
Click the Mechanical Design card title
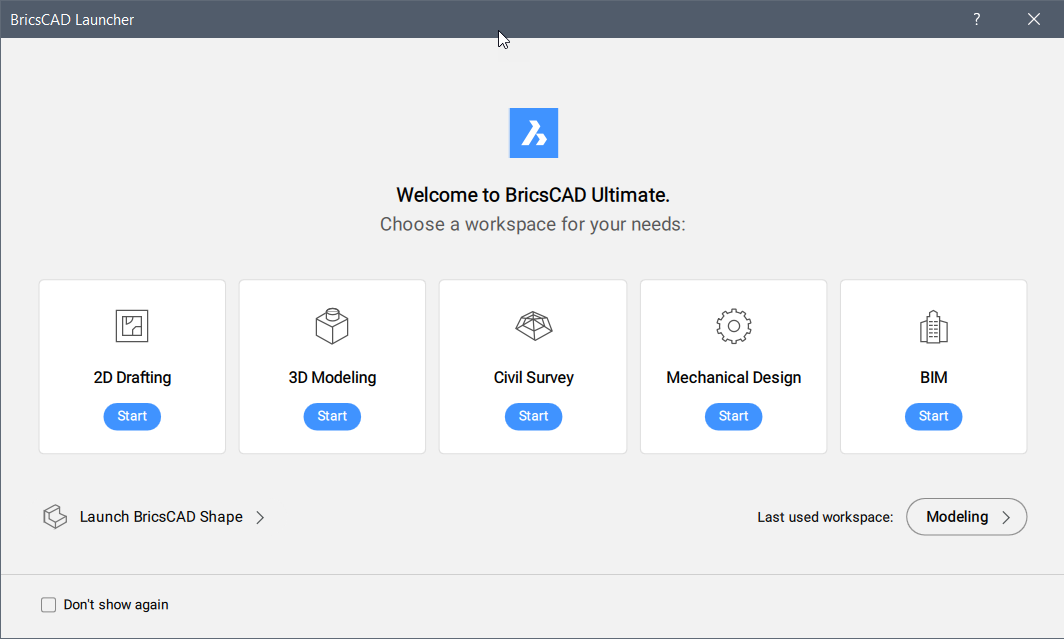733,378
